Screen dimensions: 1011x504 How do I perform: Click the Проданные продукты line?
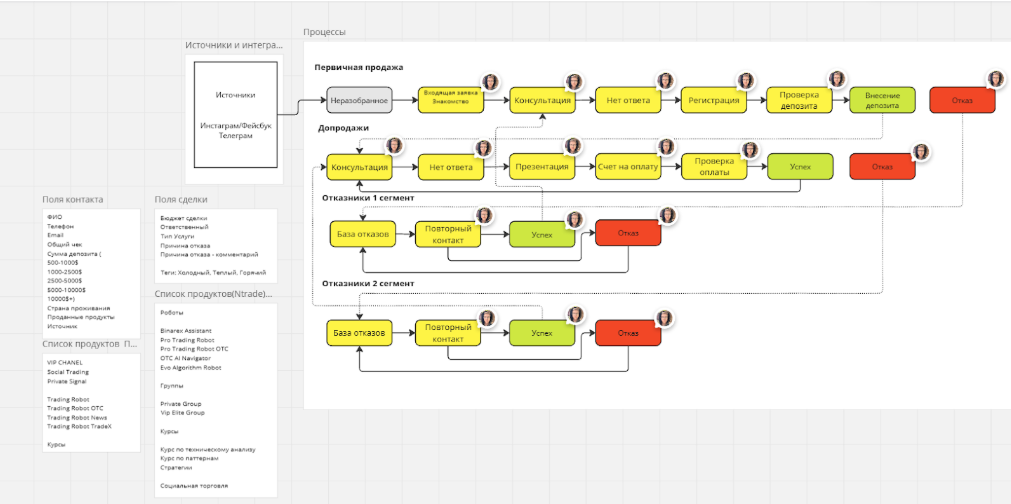(81, 317)
